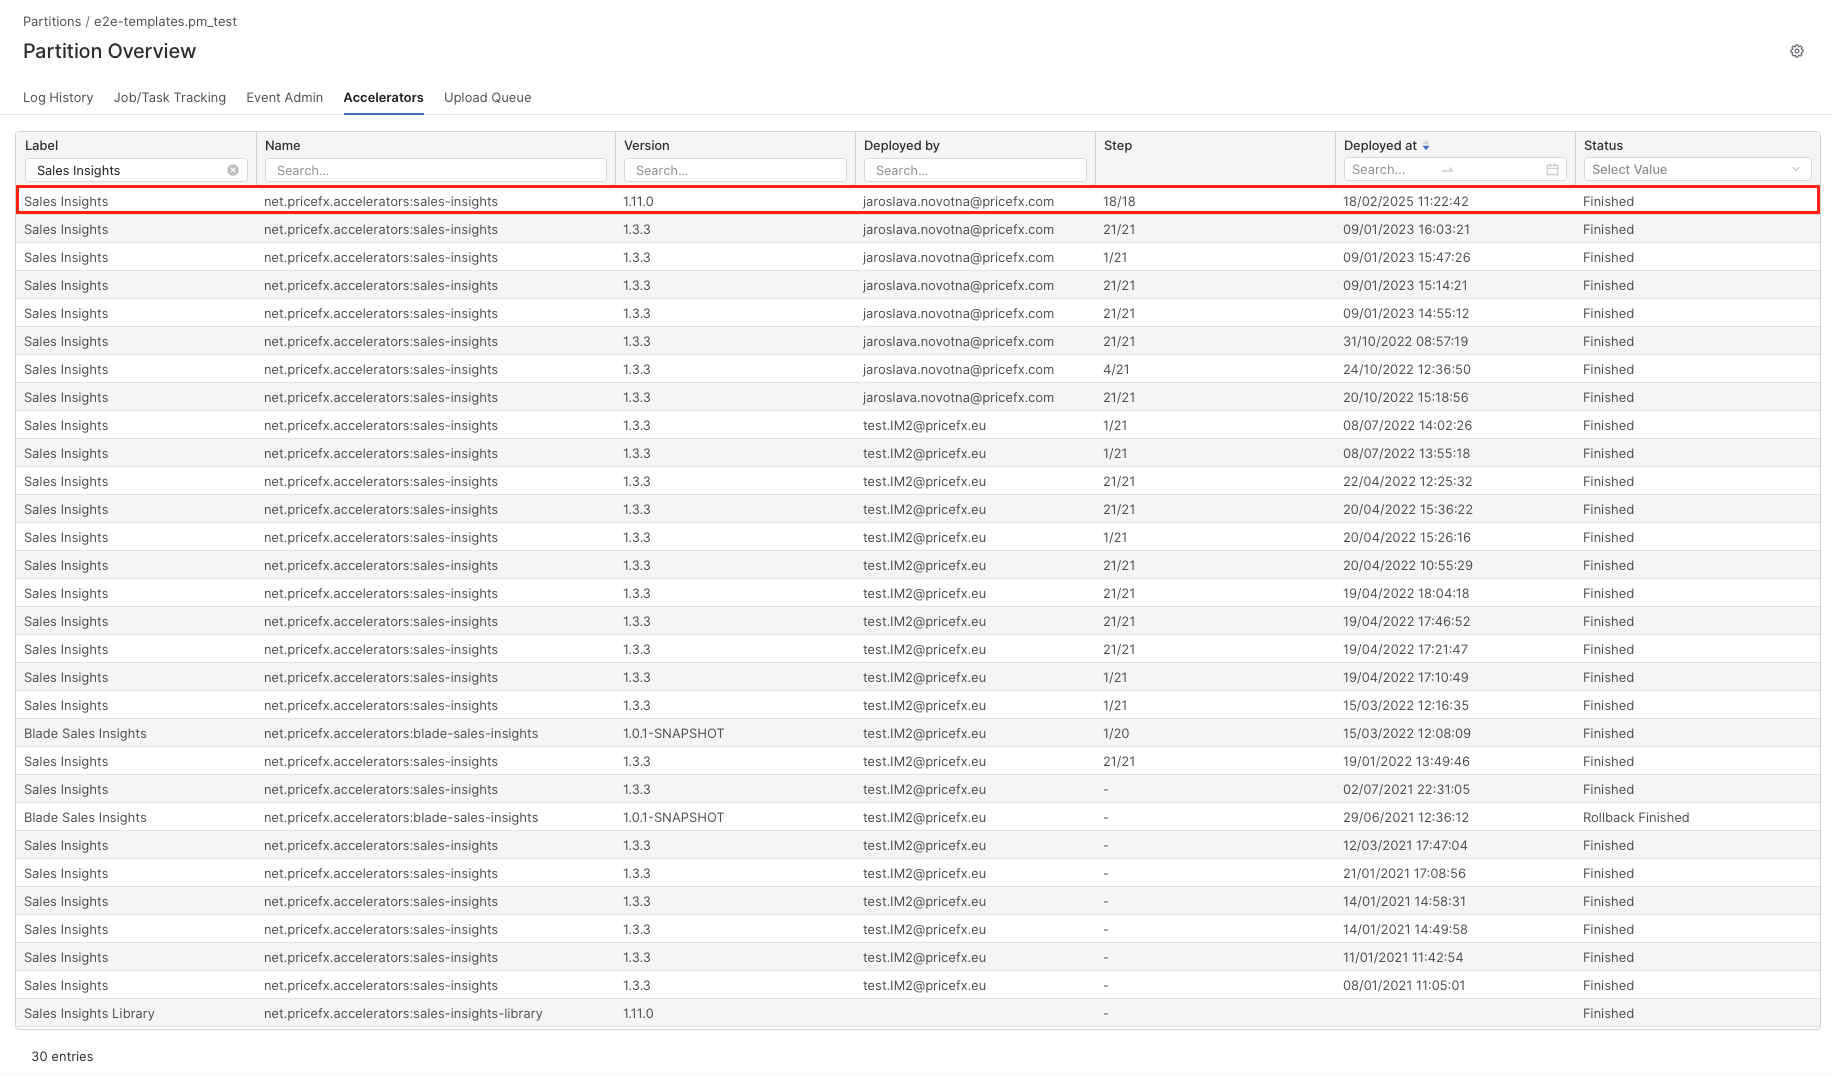Open the settings gear icon
1832x1076 pixels.
point(1796,51)
